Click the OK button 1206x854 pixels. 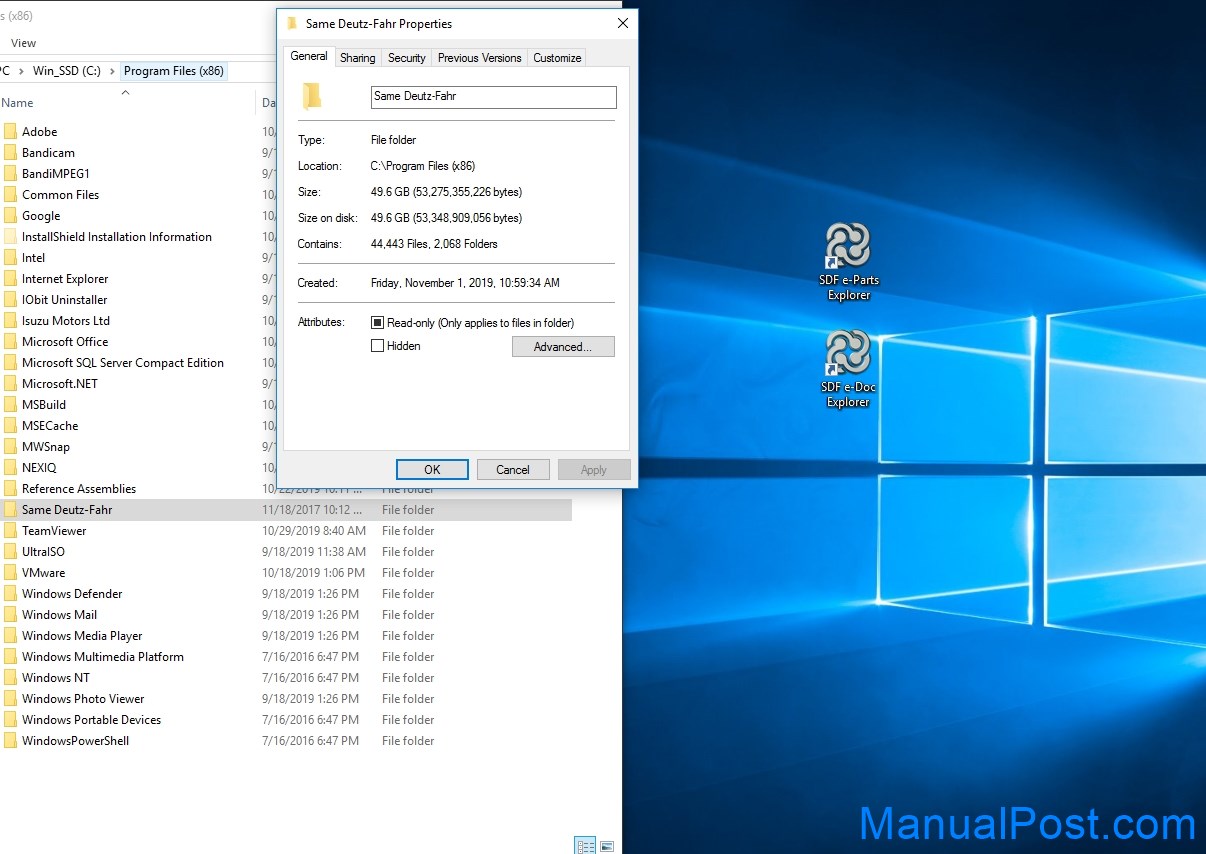tap(432, 470)
